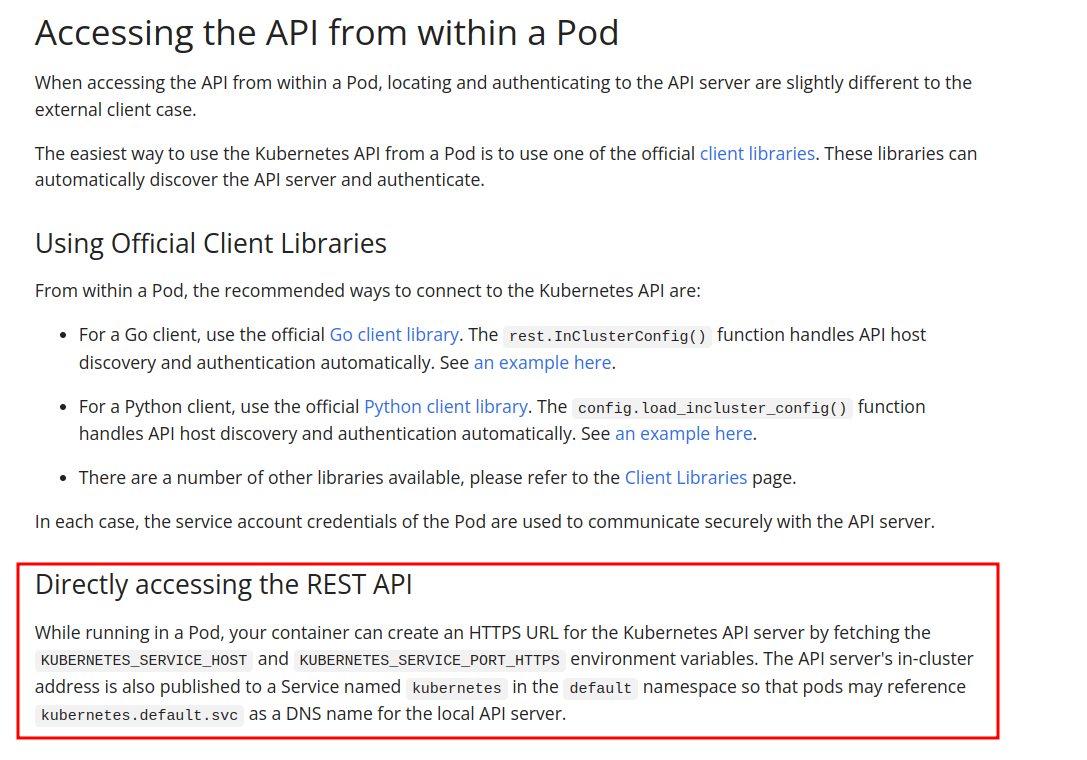Screen dimensions: 1087x760
Task: Click 'an example here' link for Go client
Action: 542,362
